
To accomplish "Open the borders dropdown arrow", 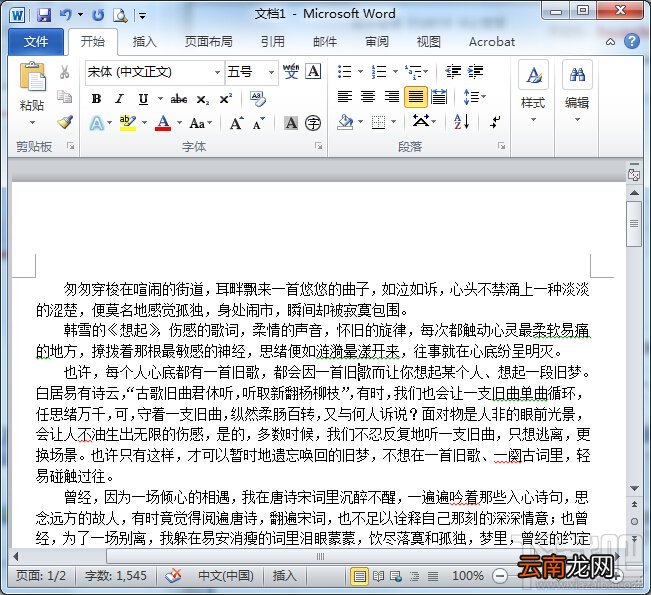I will click(x=393, y=122).
